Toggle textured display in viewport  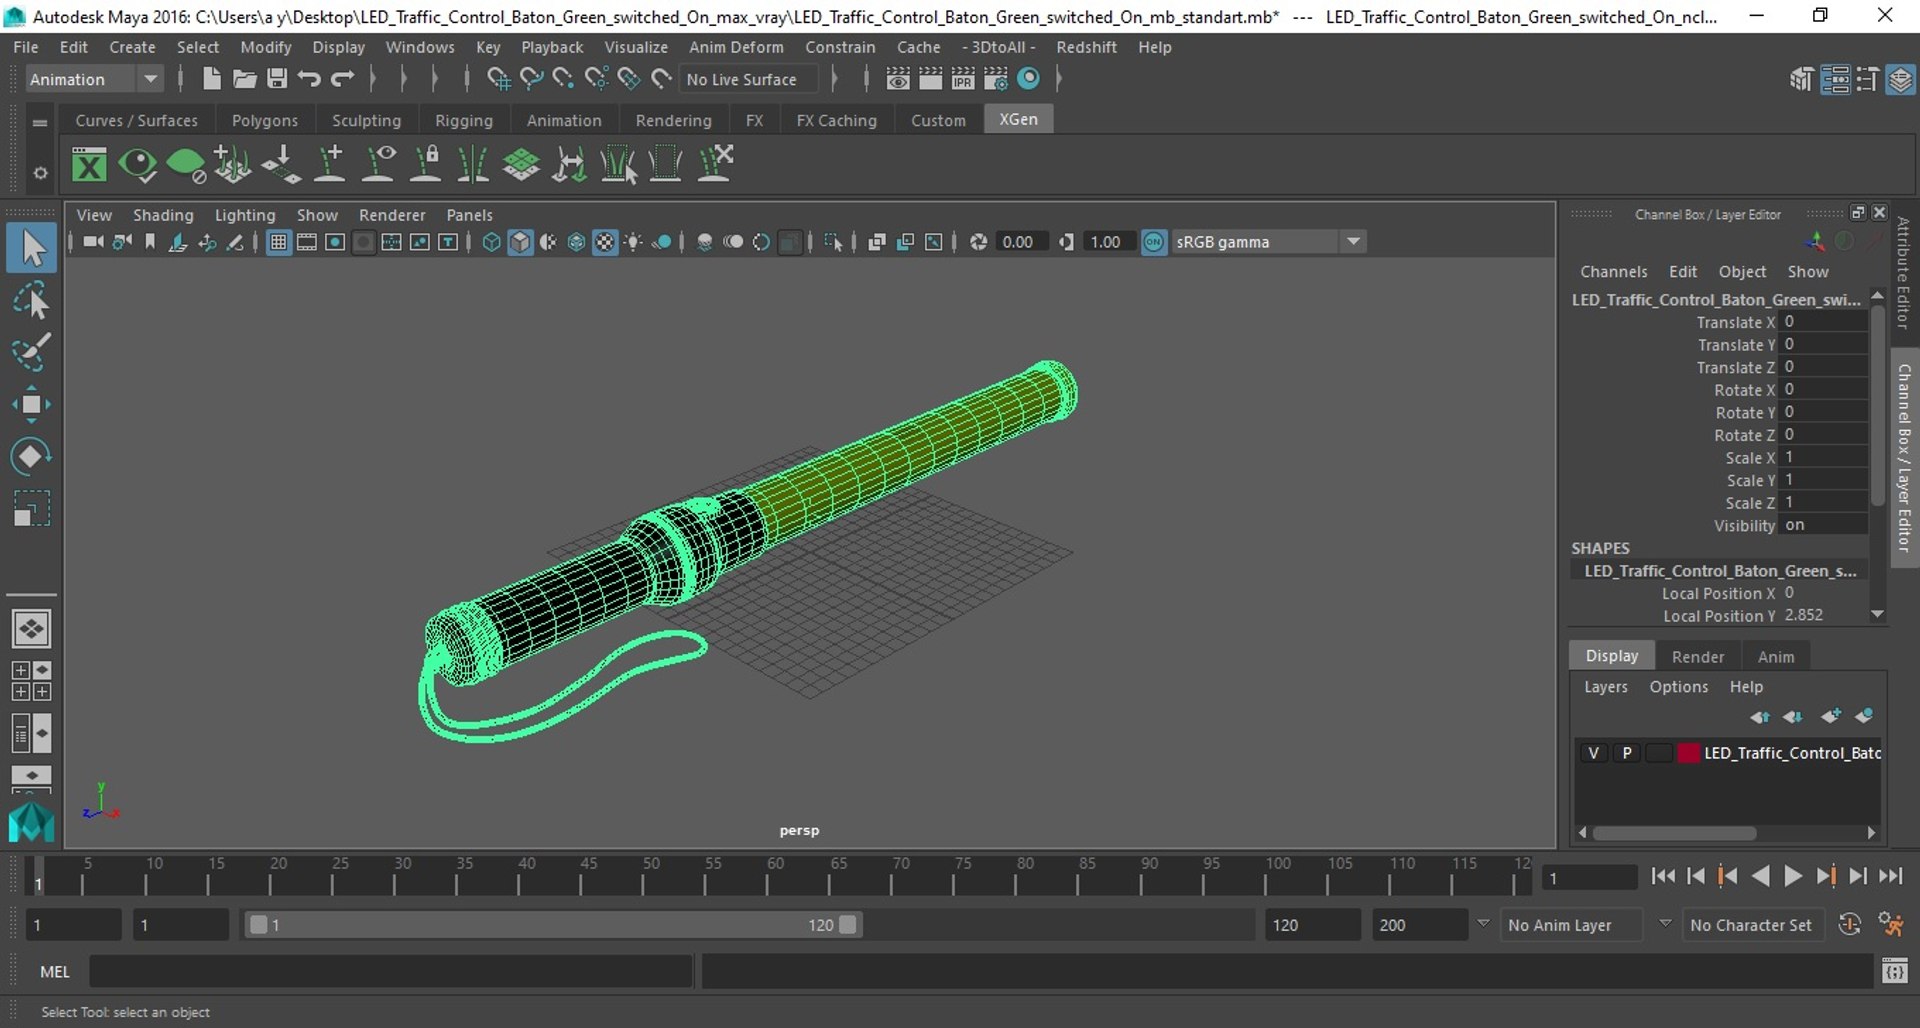click(605, 242)
